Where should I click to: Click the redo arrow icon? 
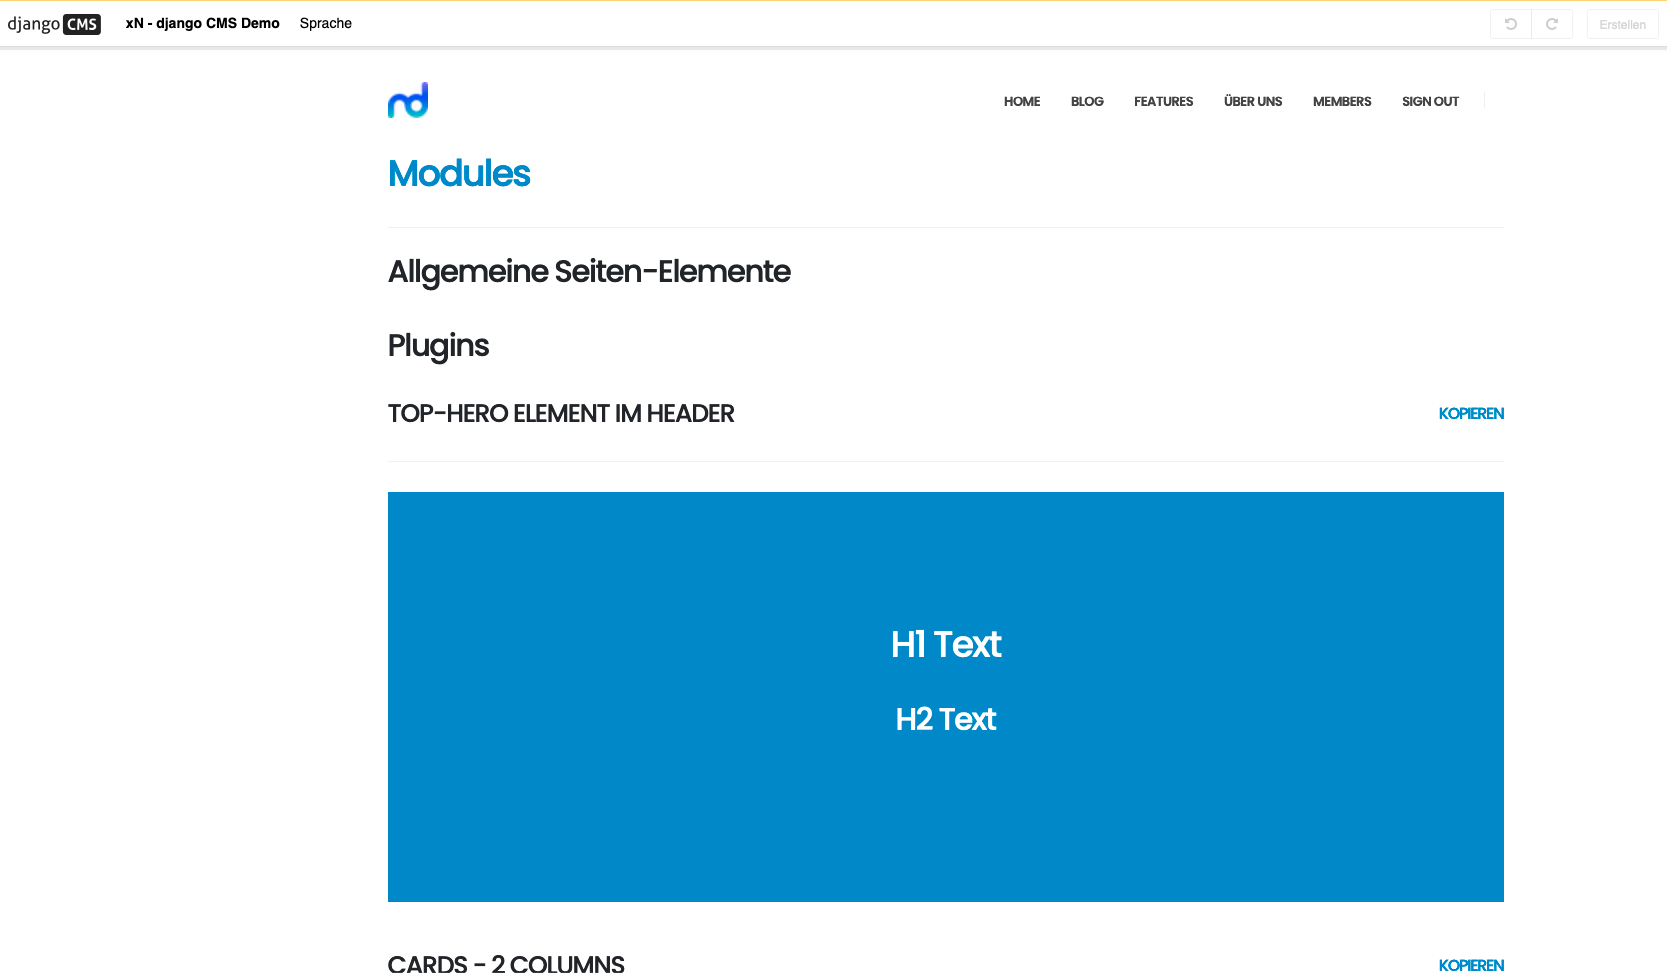(x=1552, y=24)
